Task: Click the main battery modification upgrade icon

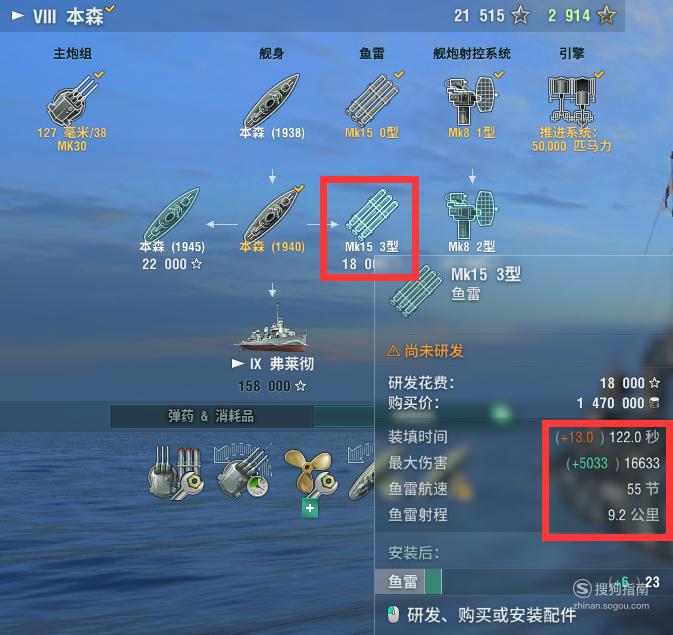Action: tap(175, 472)
